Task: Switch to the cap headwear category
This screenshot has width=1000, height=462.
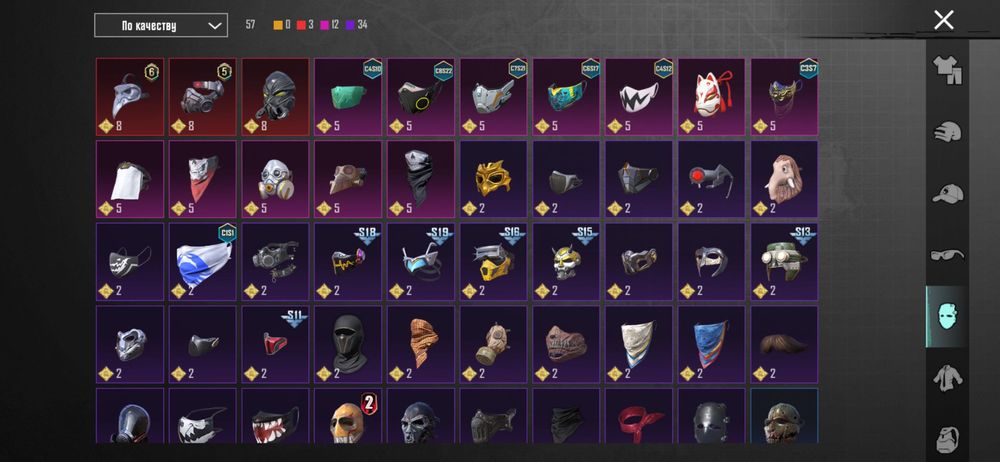Action: tap(948, 194)
